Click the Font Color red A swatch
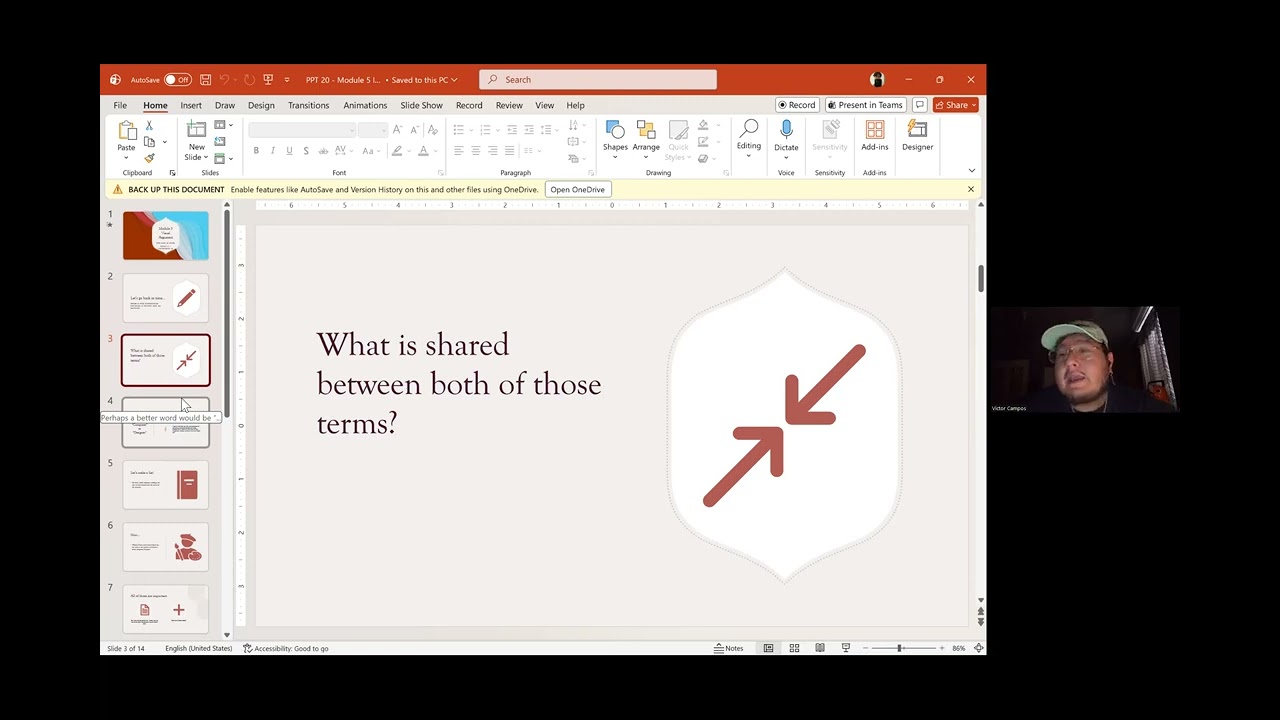The width and height of the screenshot is (1280, 720). (x=423, y=151)
